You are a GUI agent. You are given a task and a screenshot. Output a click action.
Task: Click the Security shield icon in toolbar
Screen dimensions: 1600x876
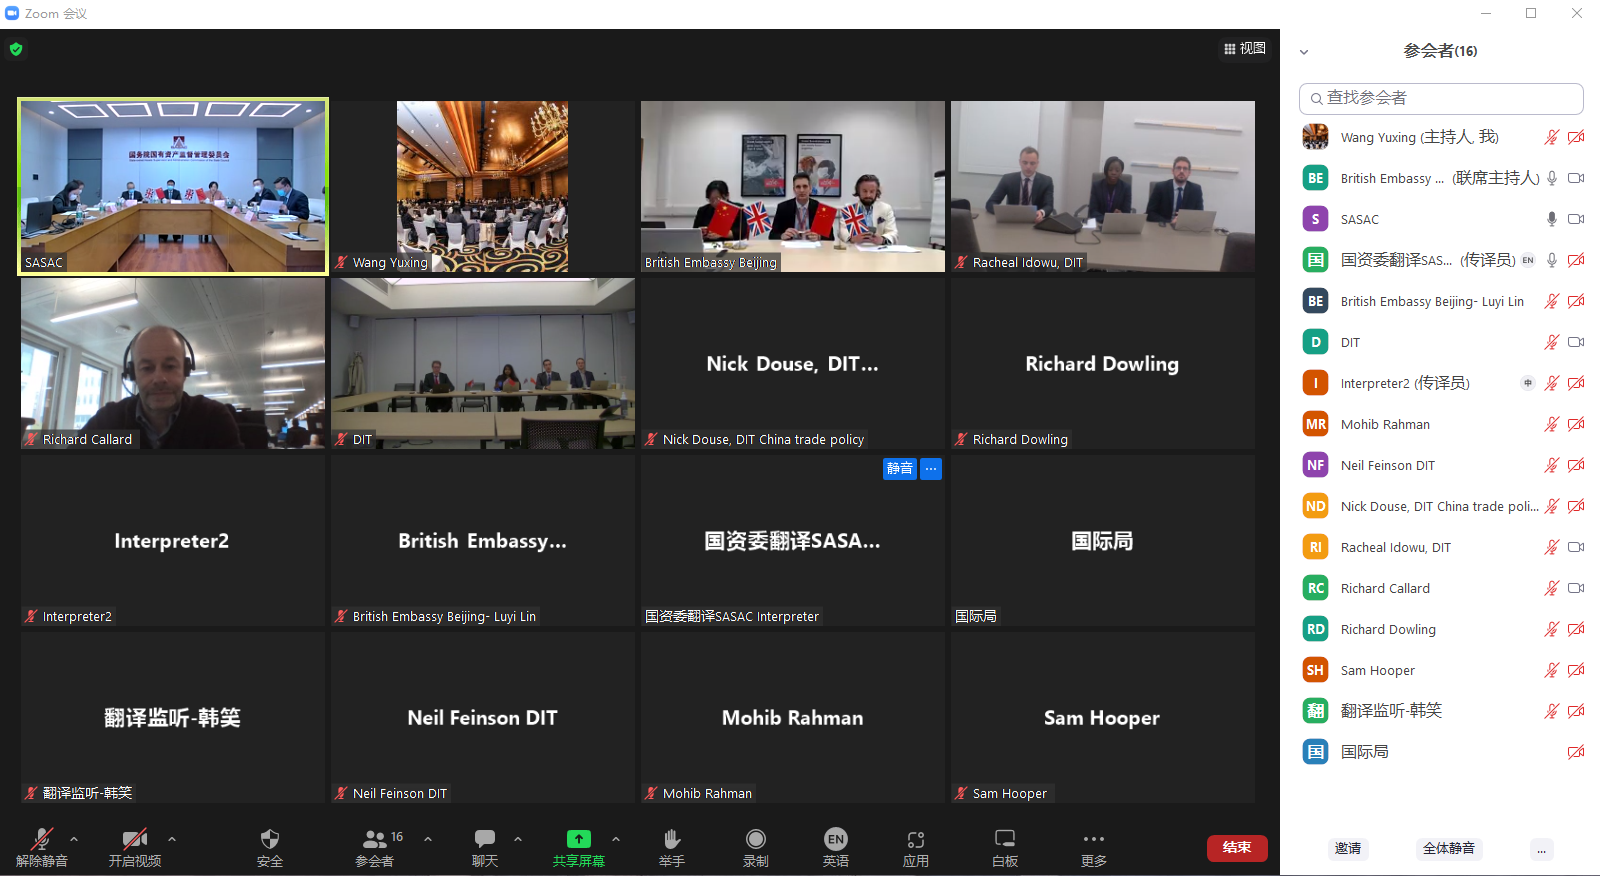pyautogui.click(x=269, y=840)
